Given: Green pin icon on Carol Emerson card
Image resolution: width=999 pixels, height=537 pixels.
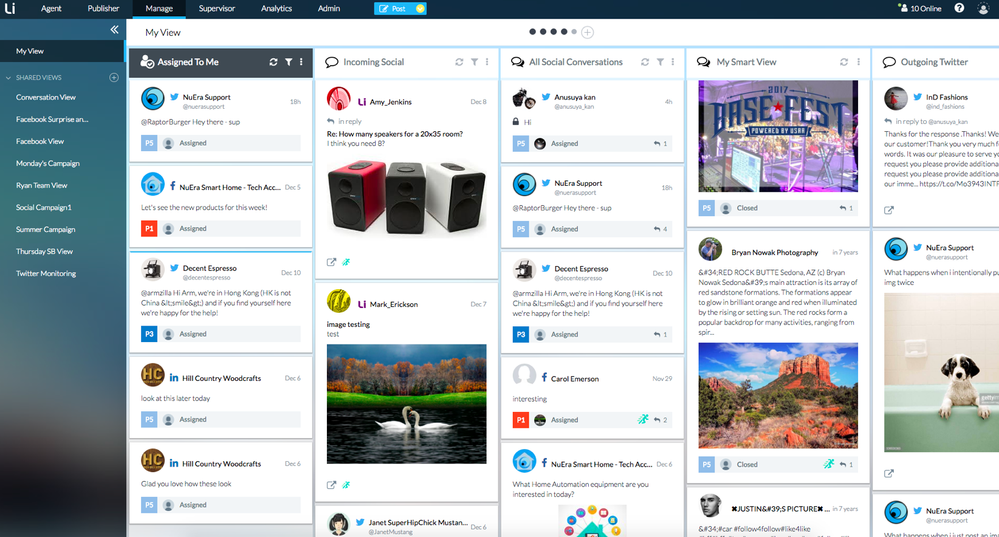Looking at the screenshot, I should point(643,419).
